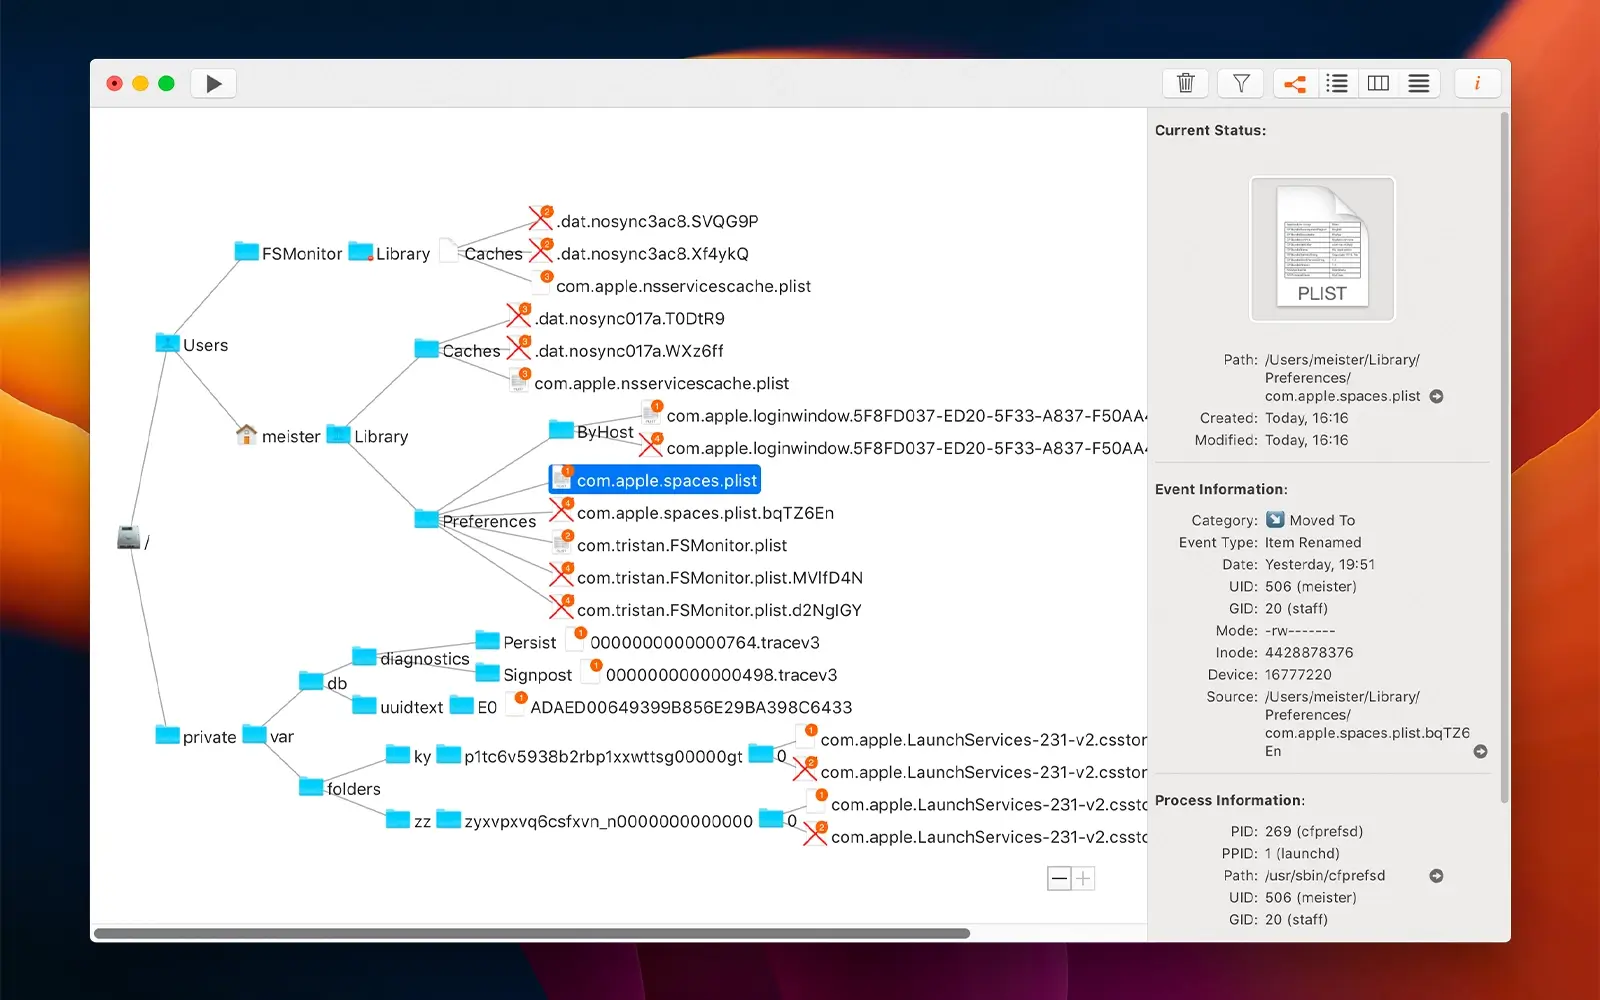Select .dat.nosync017a.WXz6ff deleted file
Screen dimensions: 1600x1000
pos(615,350)
